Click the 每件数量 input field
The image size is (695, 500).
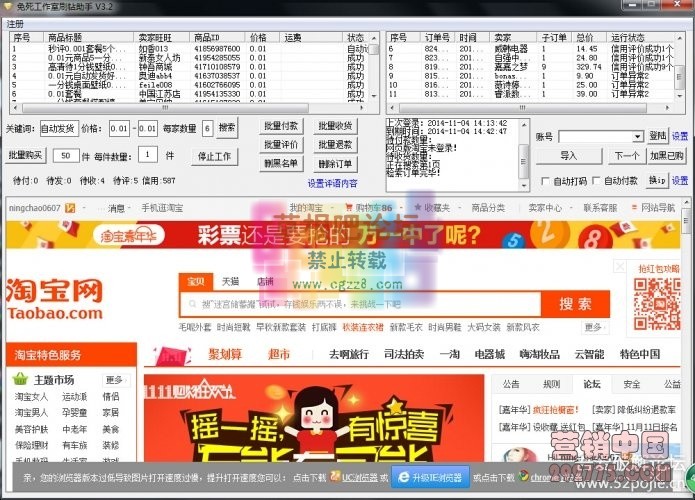(148, 155)
